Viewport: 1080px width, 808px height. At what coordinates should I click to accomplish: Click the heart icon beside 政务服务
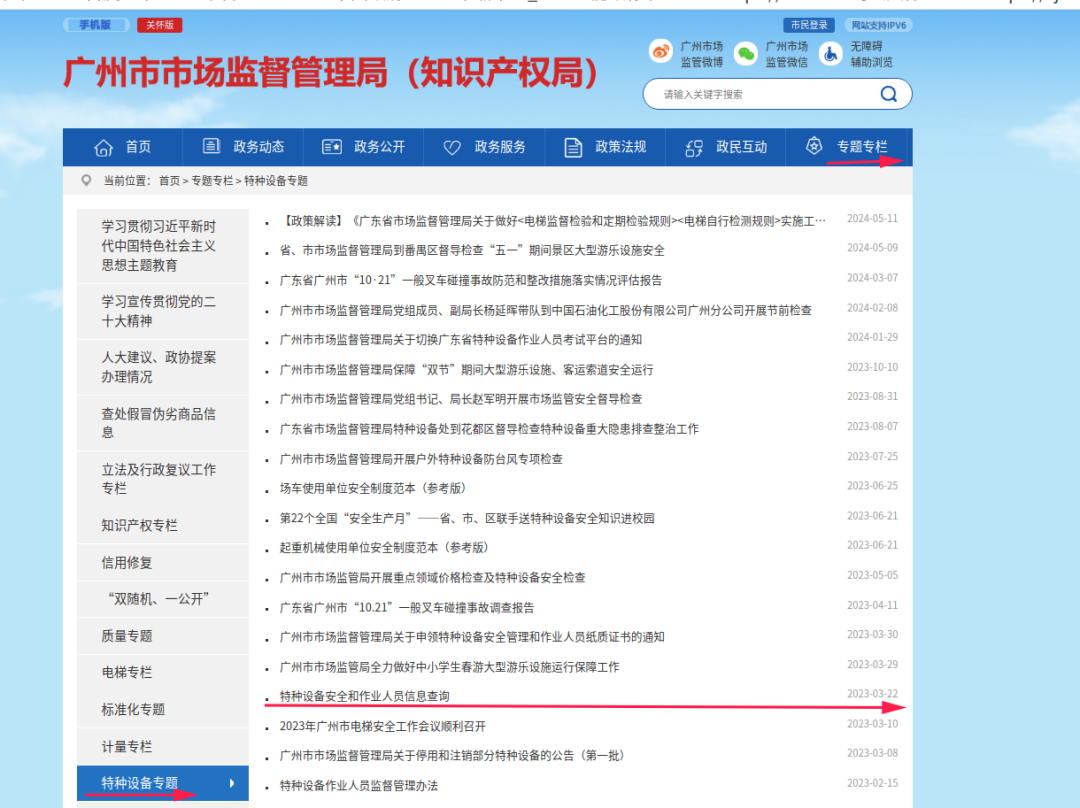point(453,146)
